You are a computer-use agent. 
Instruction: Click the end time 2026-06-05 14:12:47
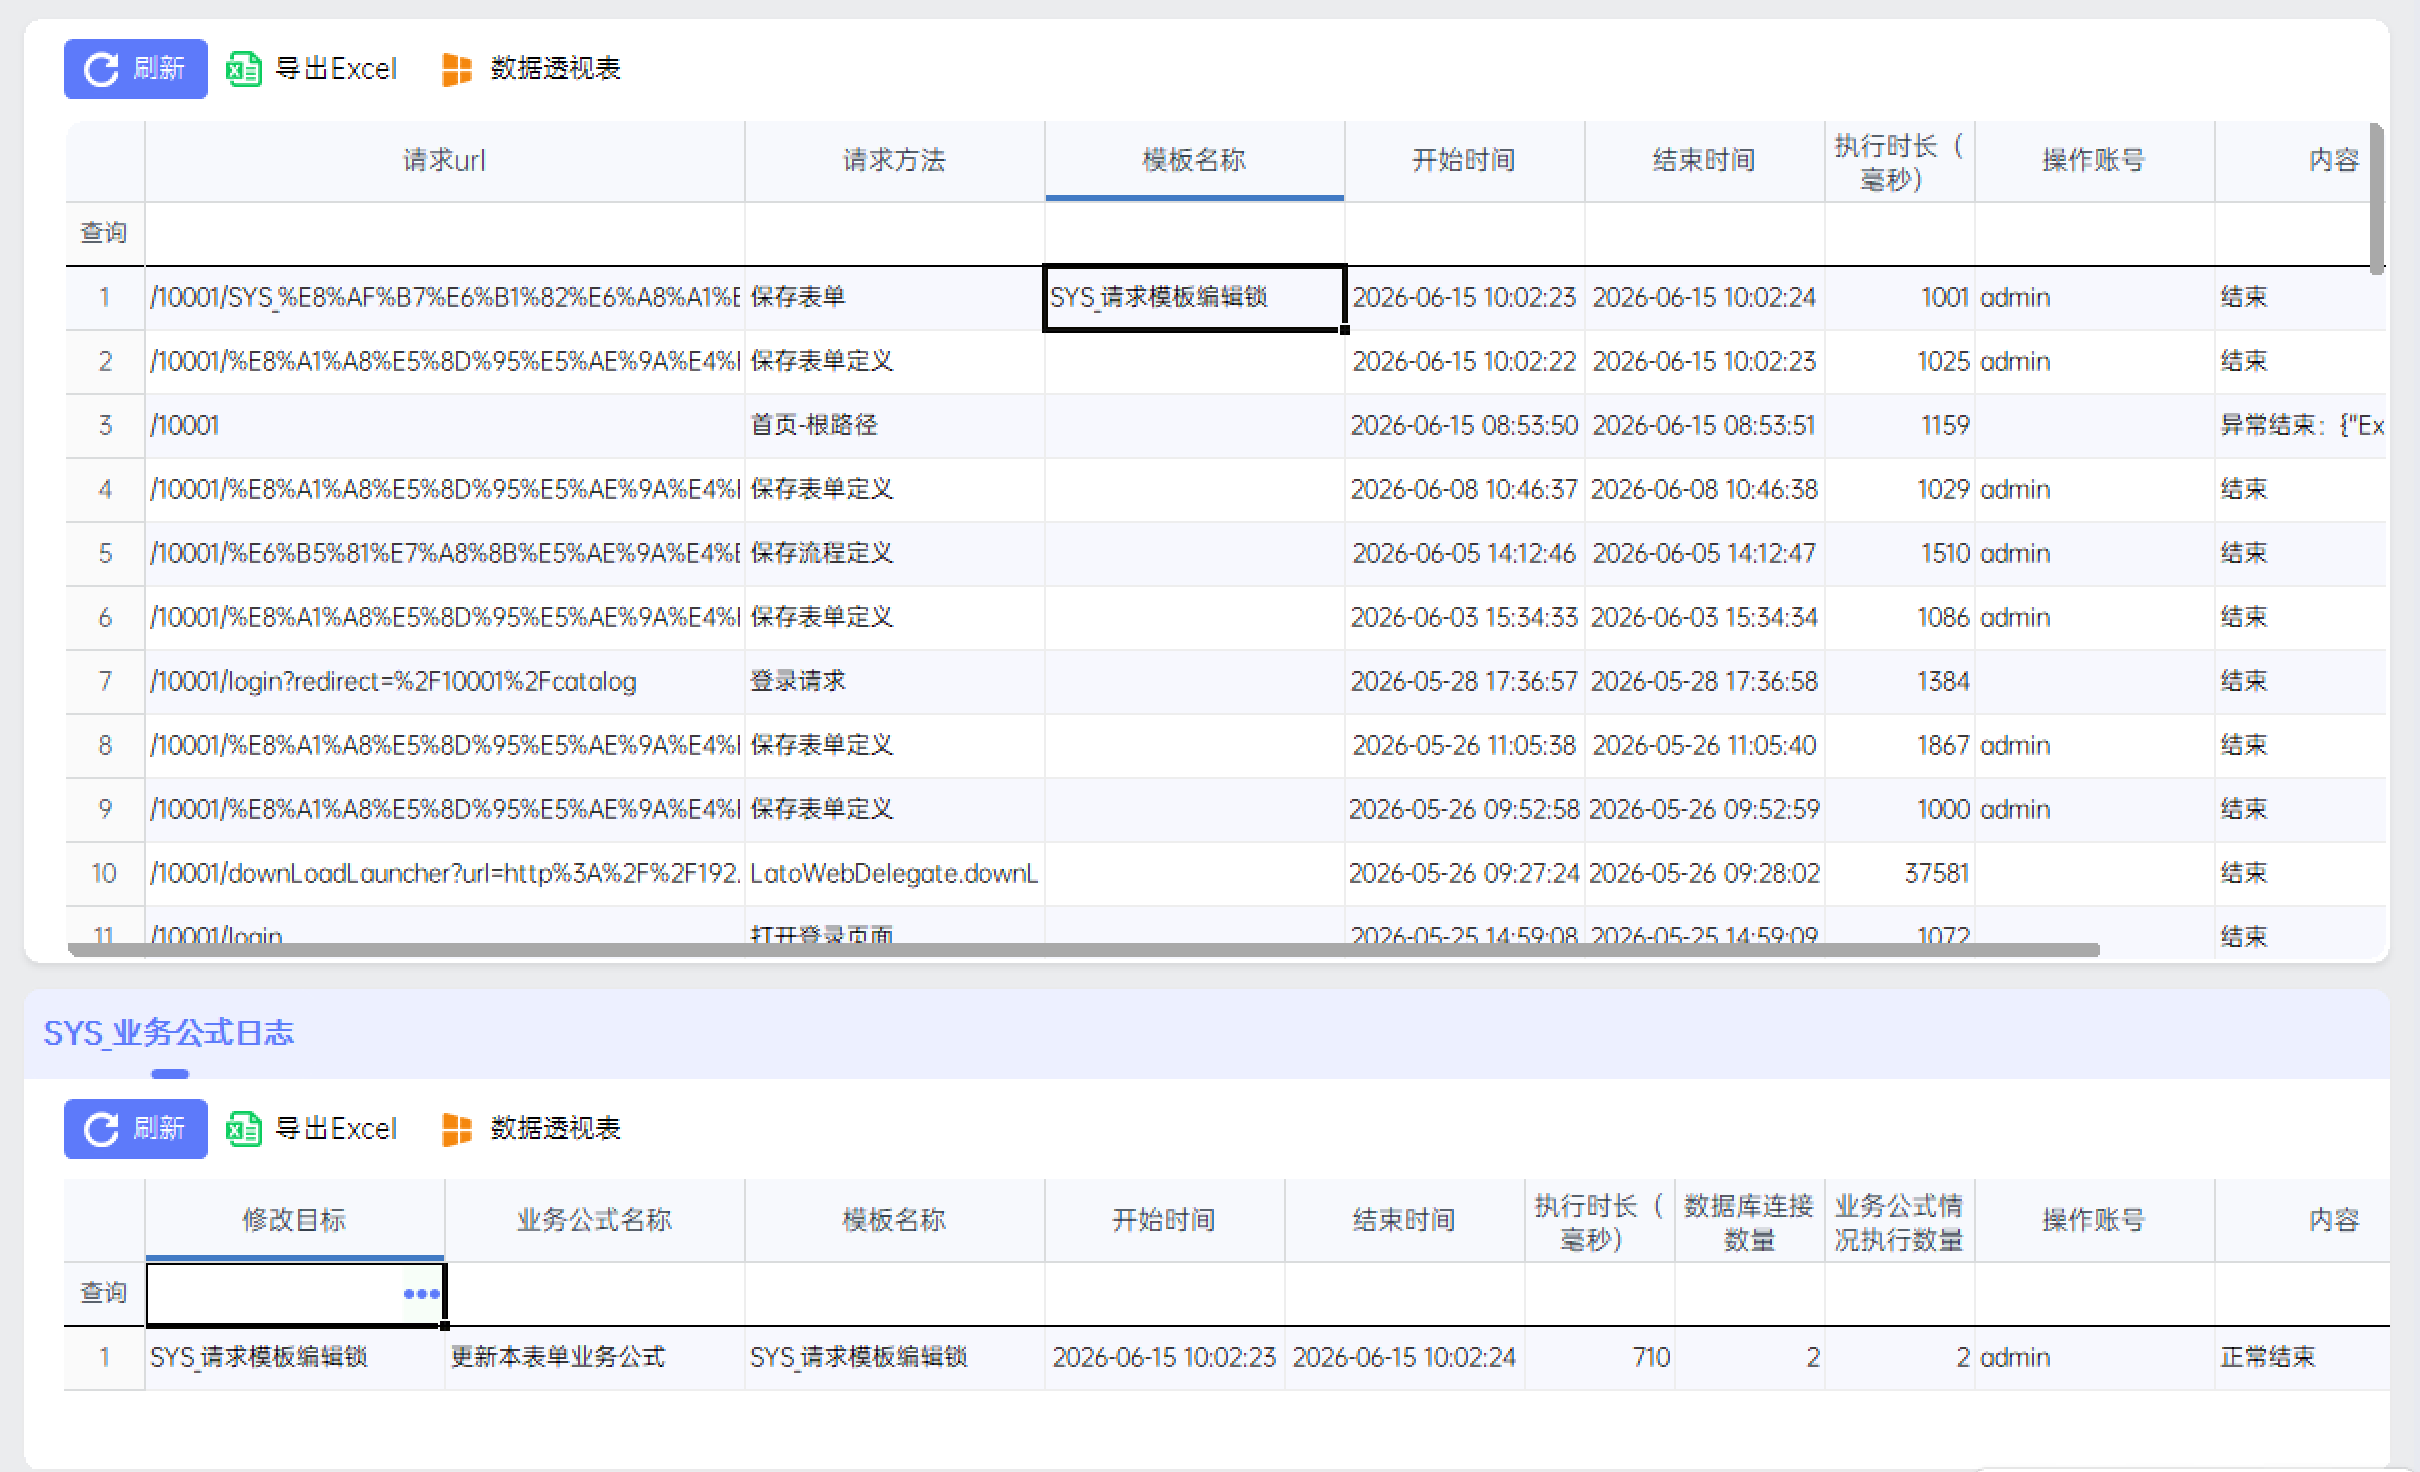[1704, 554]
